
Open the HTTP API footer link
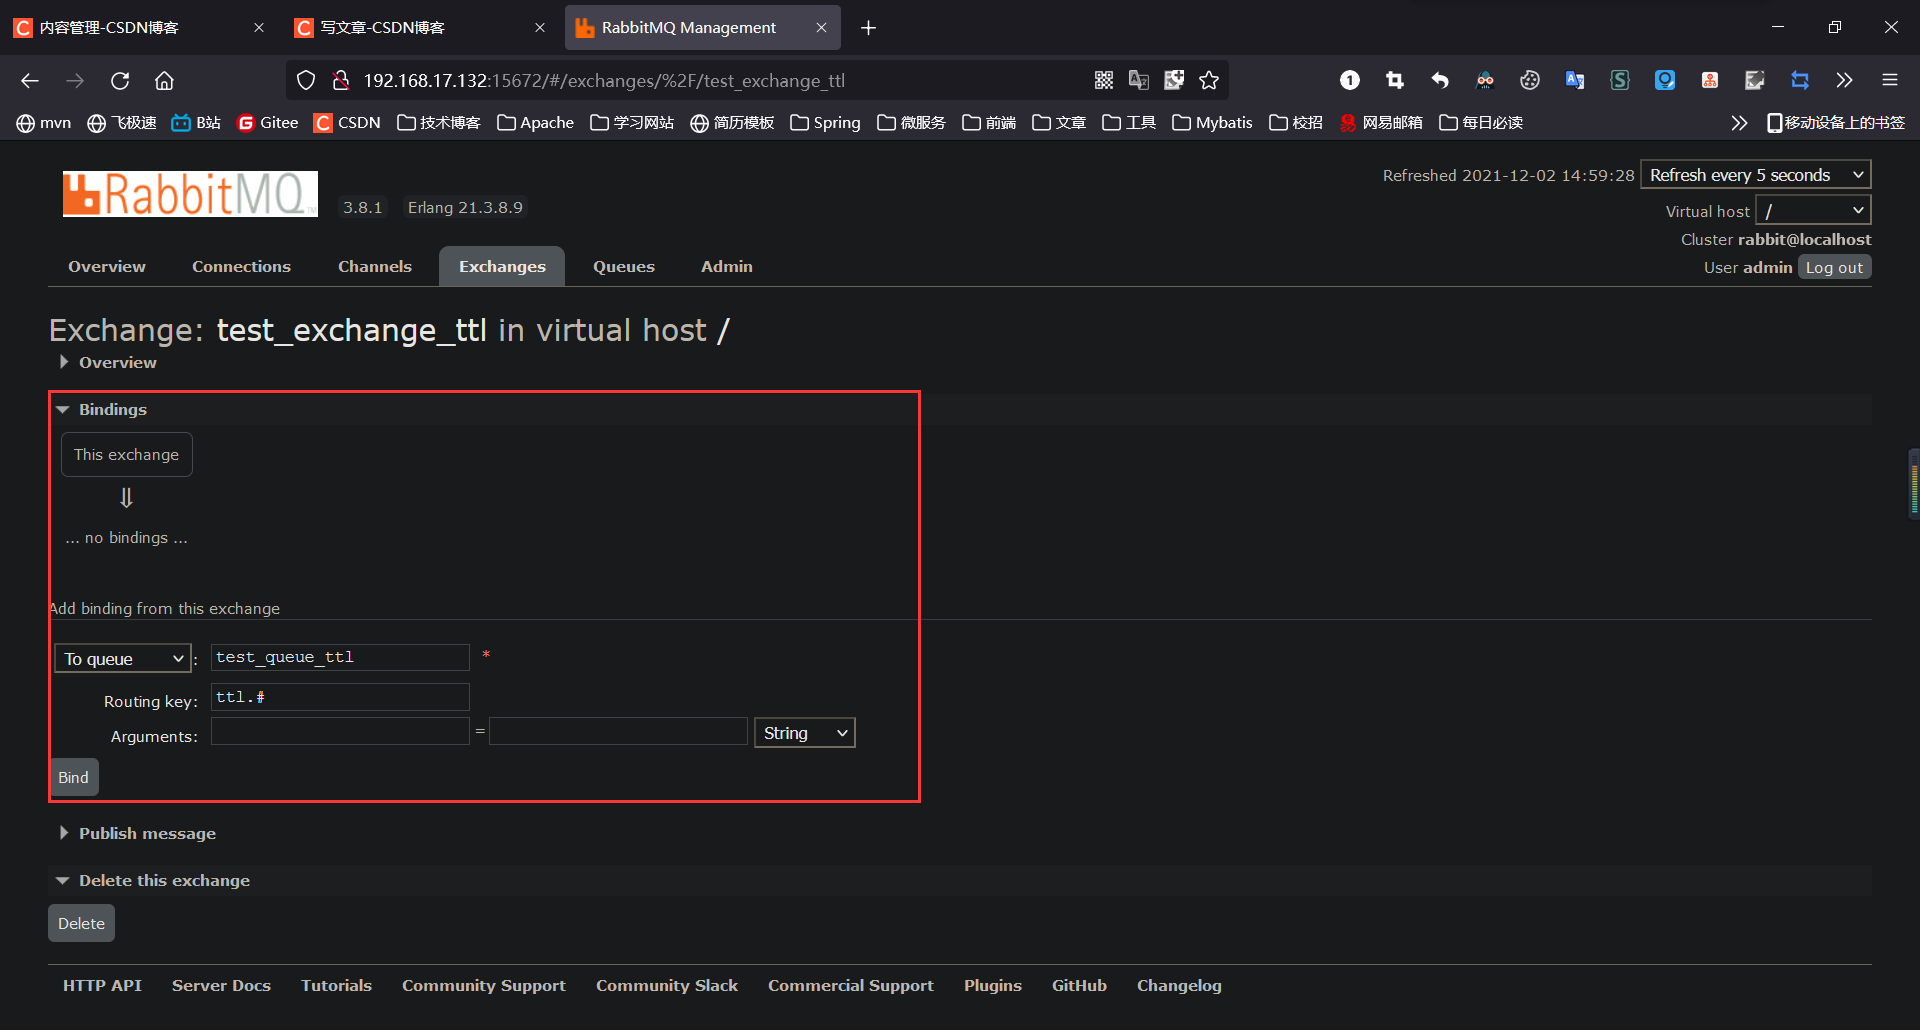[102, 985]
